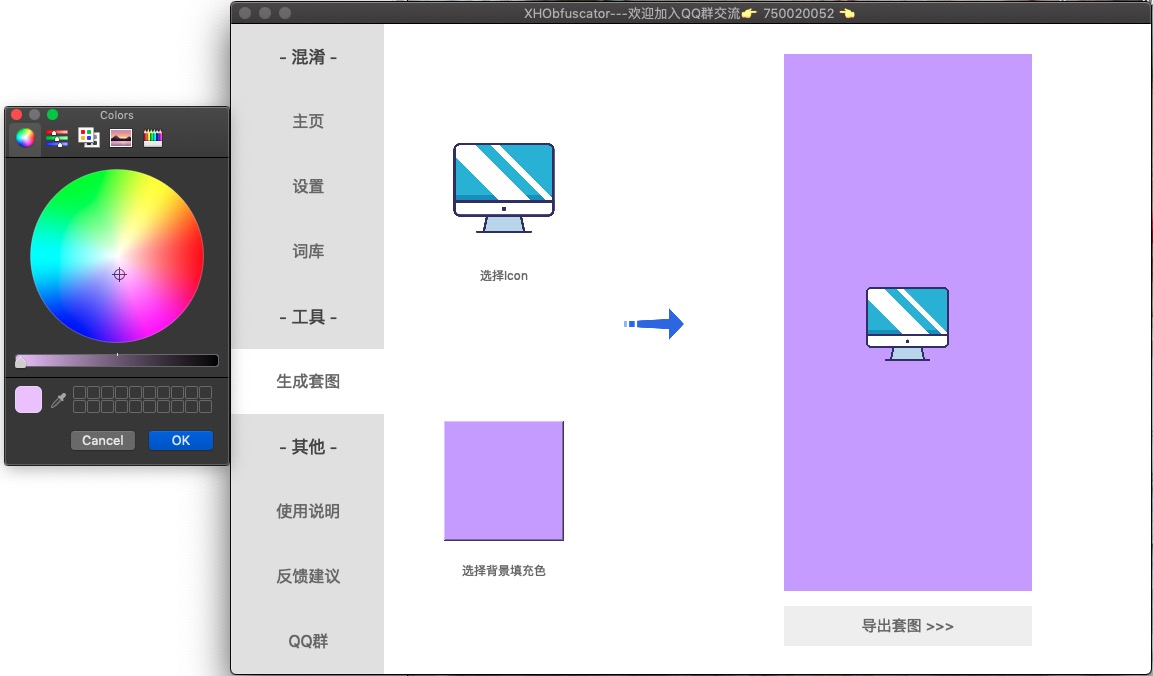Open 反馈建议 to give feedback
This screenshot has width=1153, height=676.
coord(307,576)
